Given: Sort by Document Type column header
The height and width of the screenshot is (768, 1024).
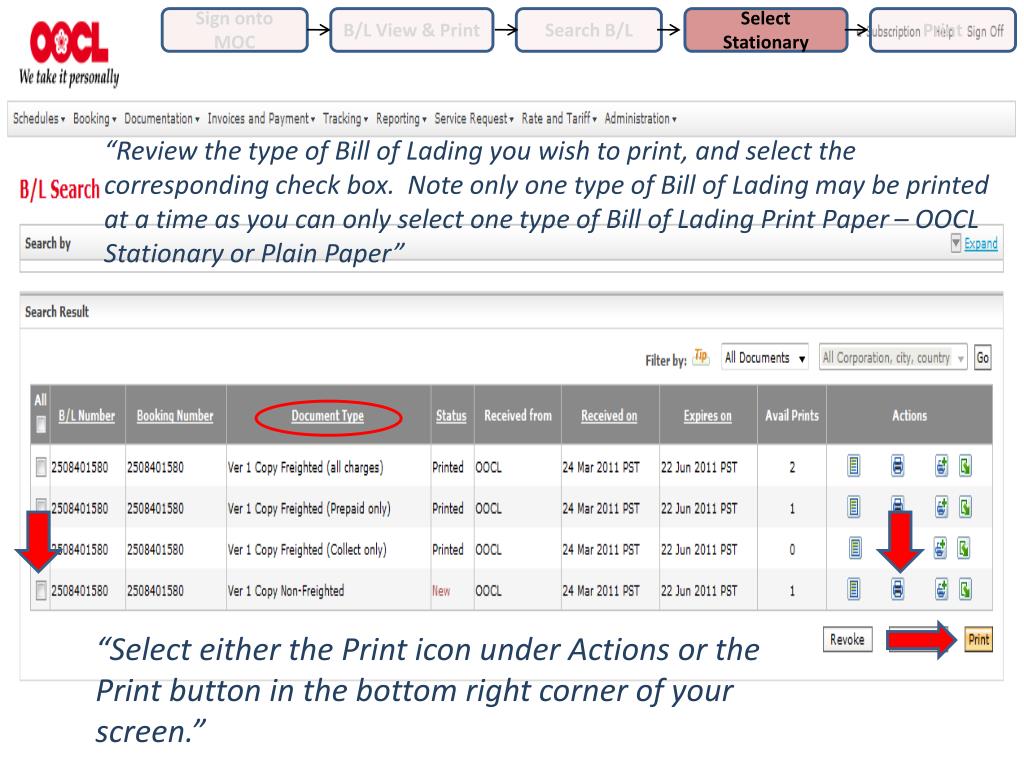Looking at the screenshot, I should (328, 415).
